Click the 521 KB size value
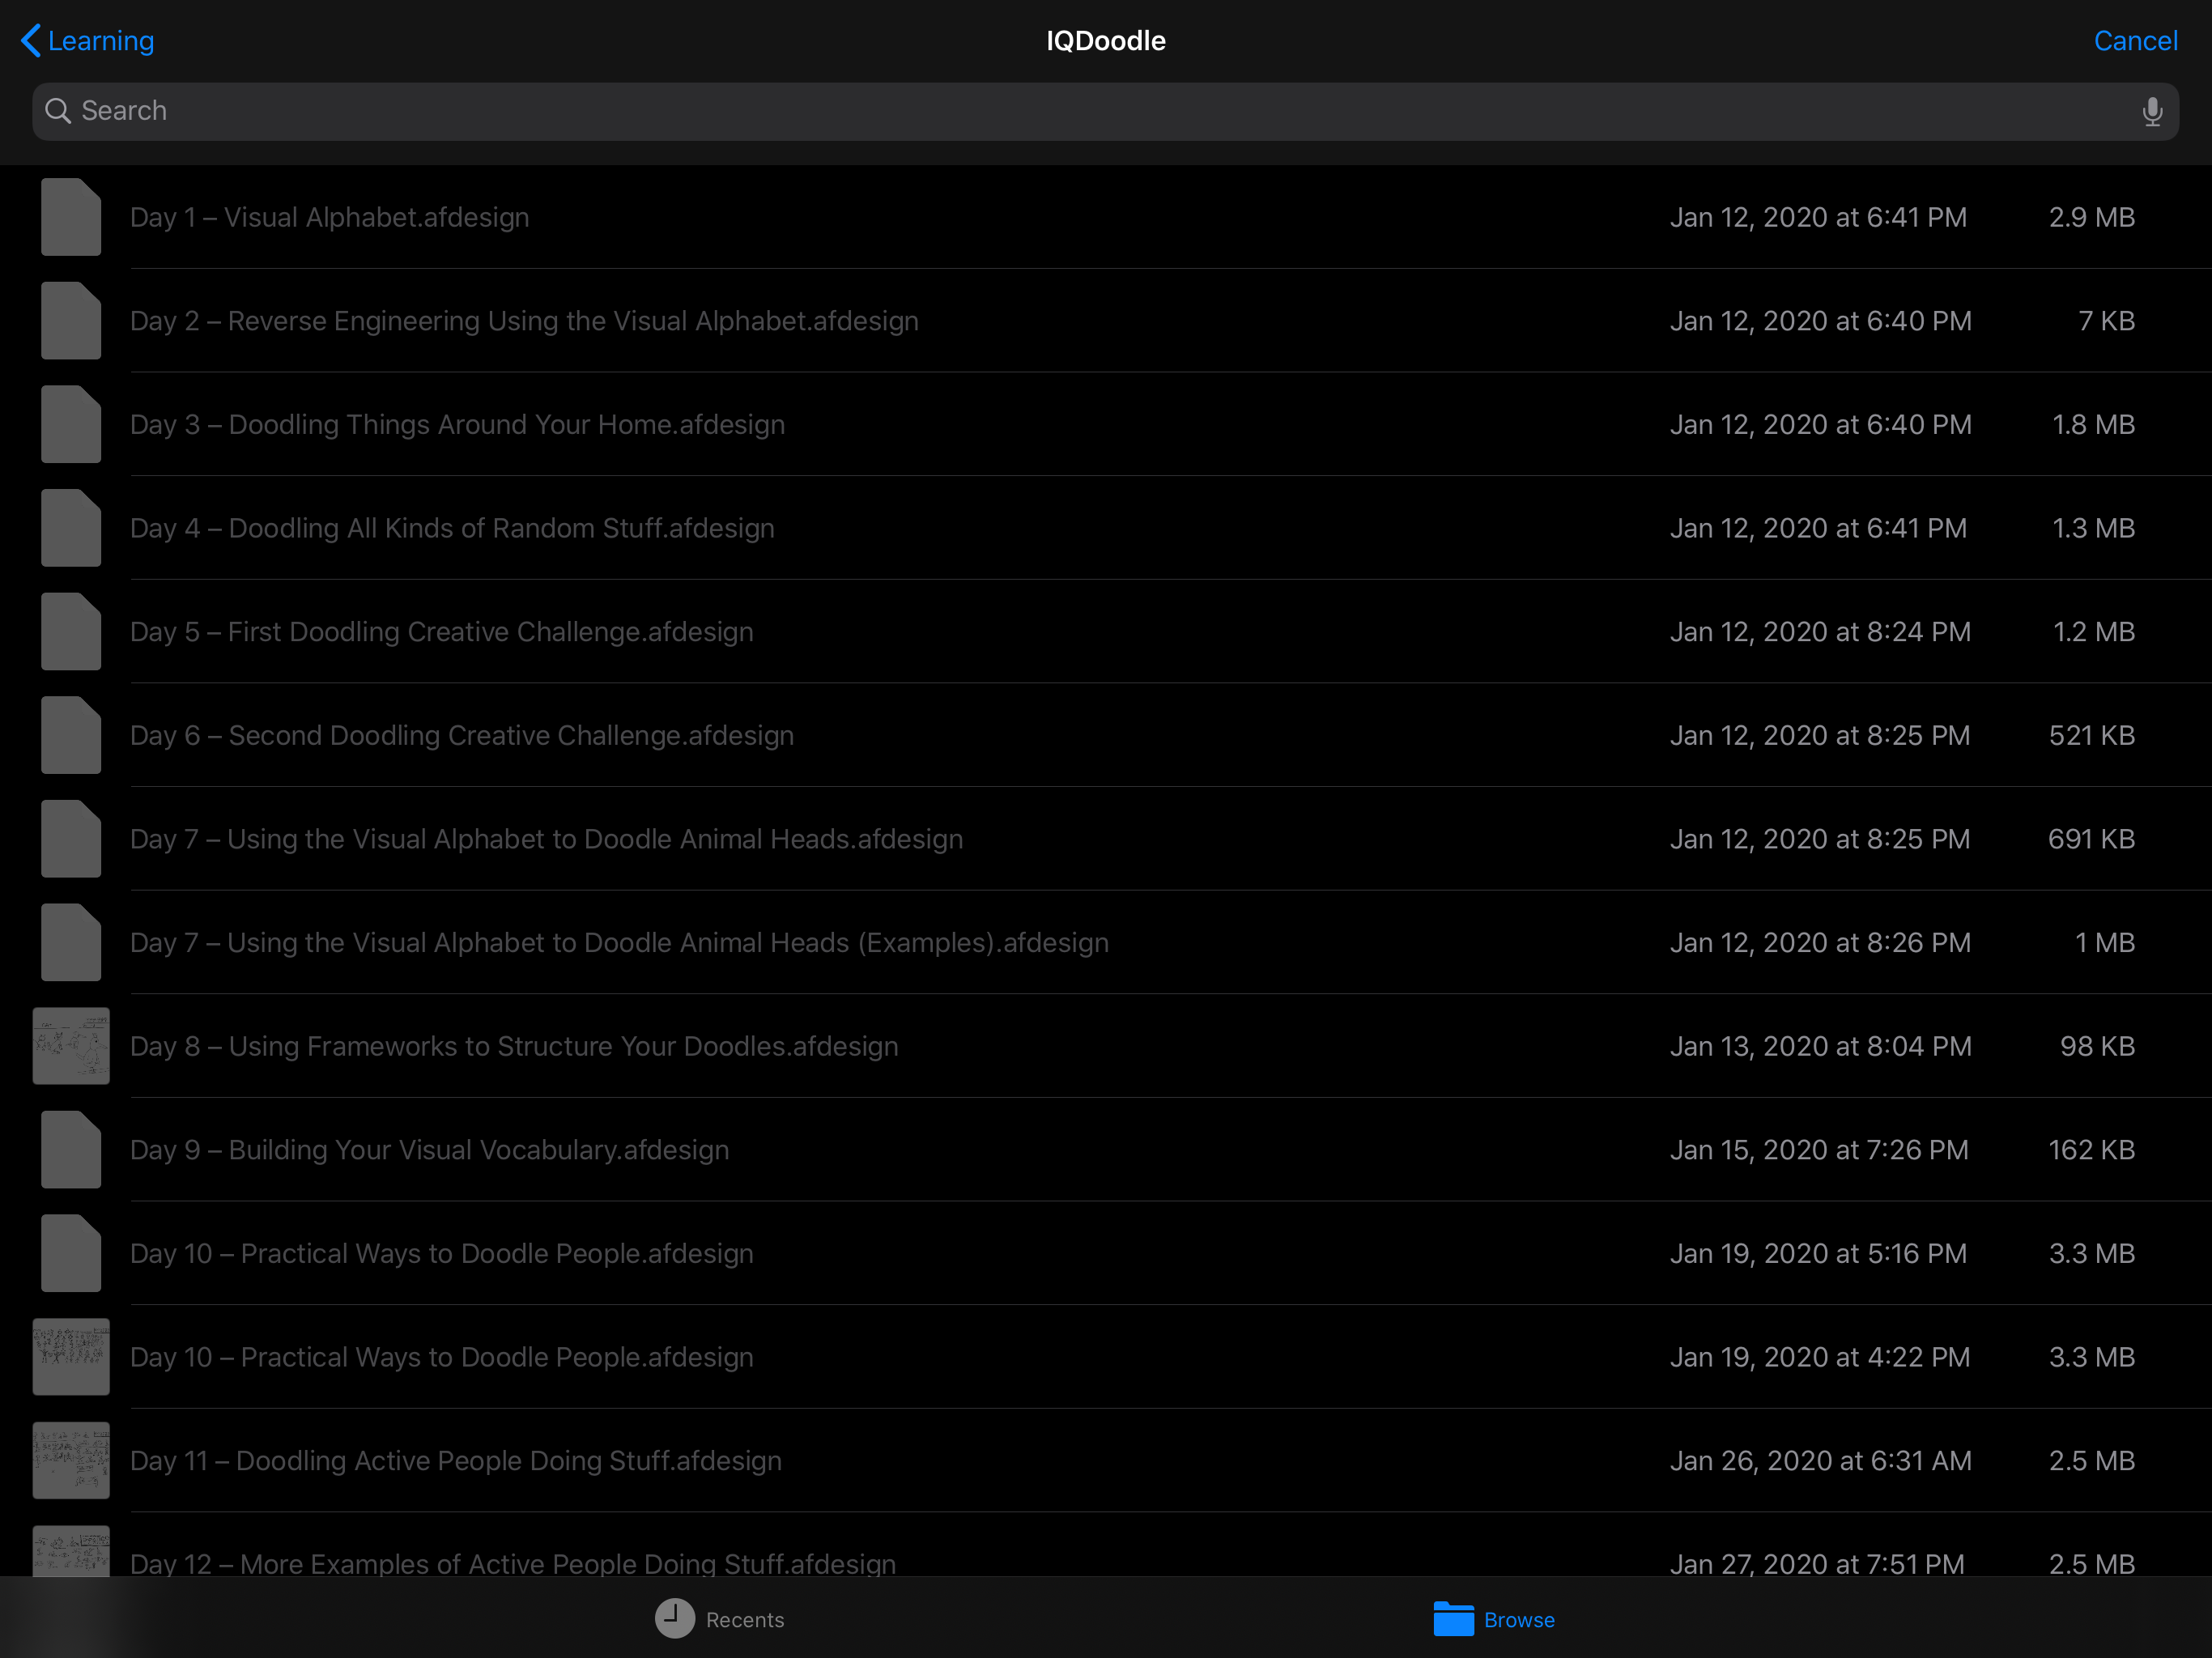This screenshot has height=1658, width=2212. [2091, 735]
